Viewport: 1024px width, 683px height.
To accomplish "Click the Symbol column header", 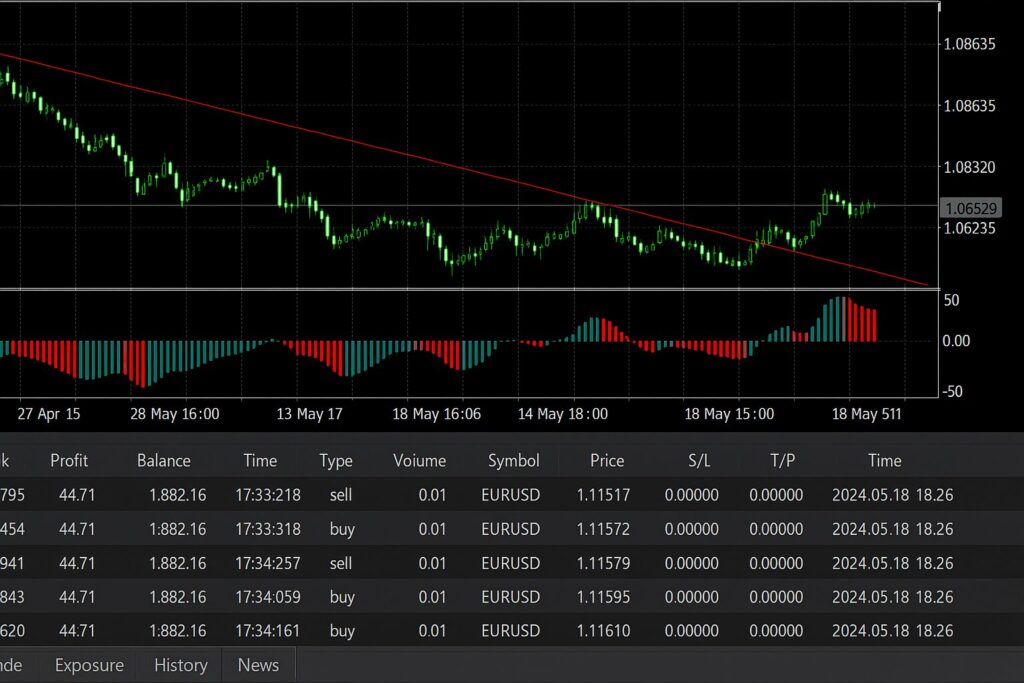I will click(x=514, y=461).
